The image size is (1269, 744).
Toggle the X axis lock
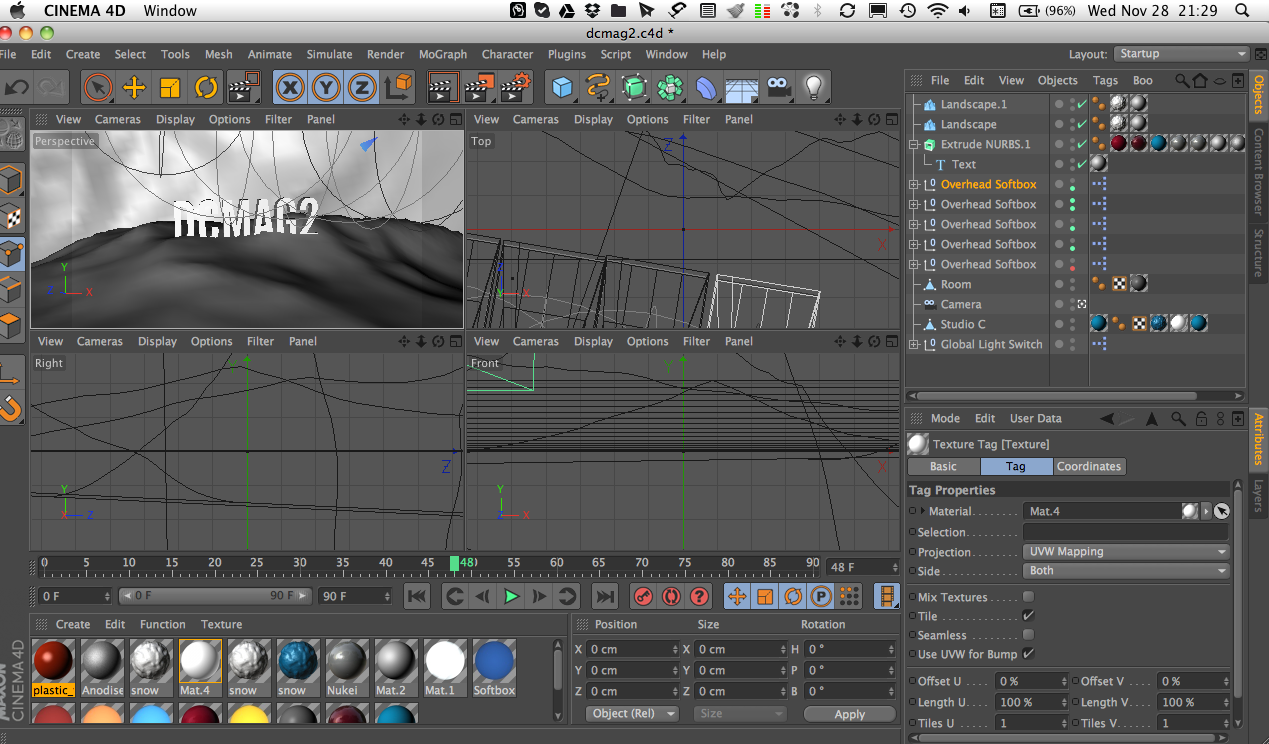point(290,88)
